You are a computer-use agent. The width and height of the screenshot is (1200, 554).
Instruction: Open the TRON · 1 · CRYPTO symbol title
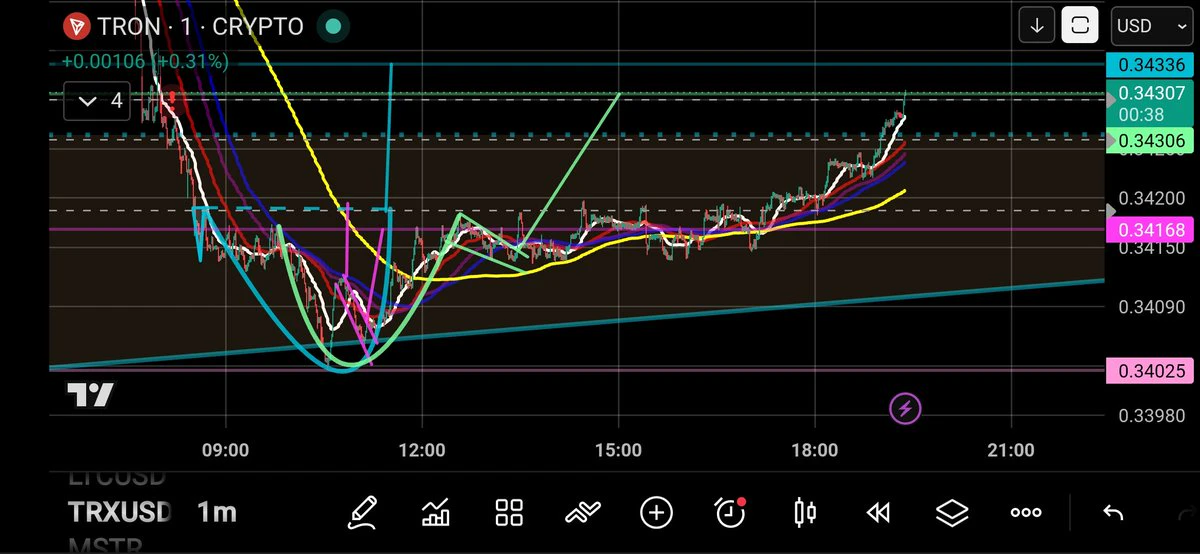(x=200, y=26)
